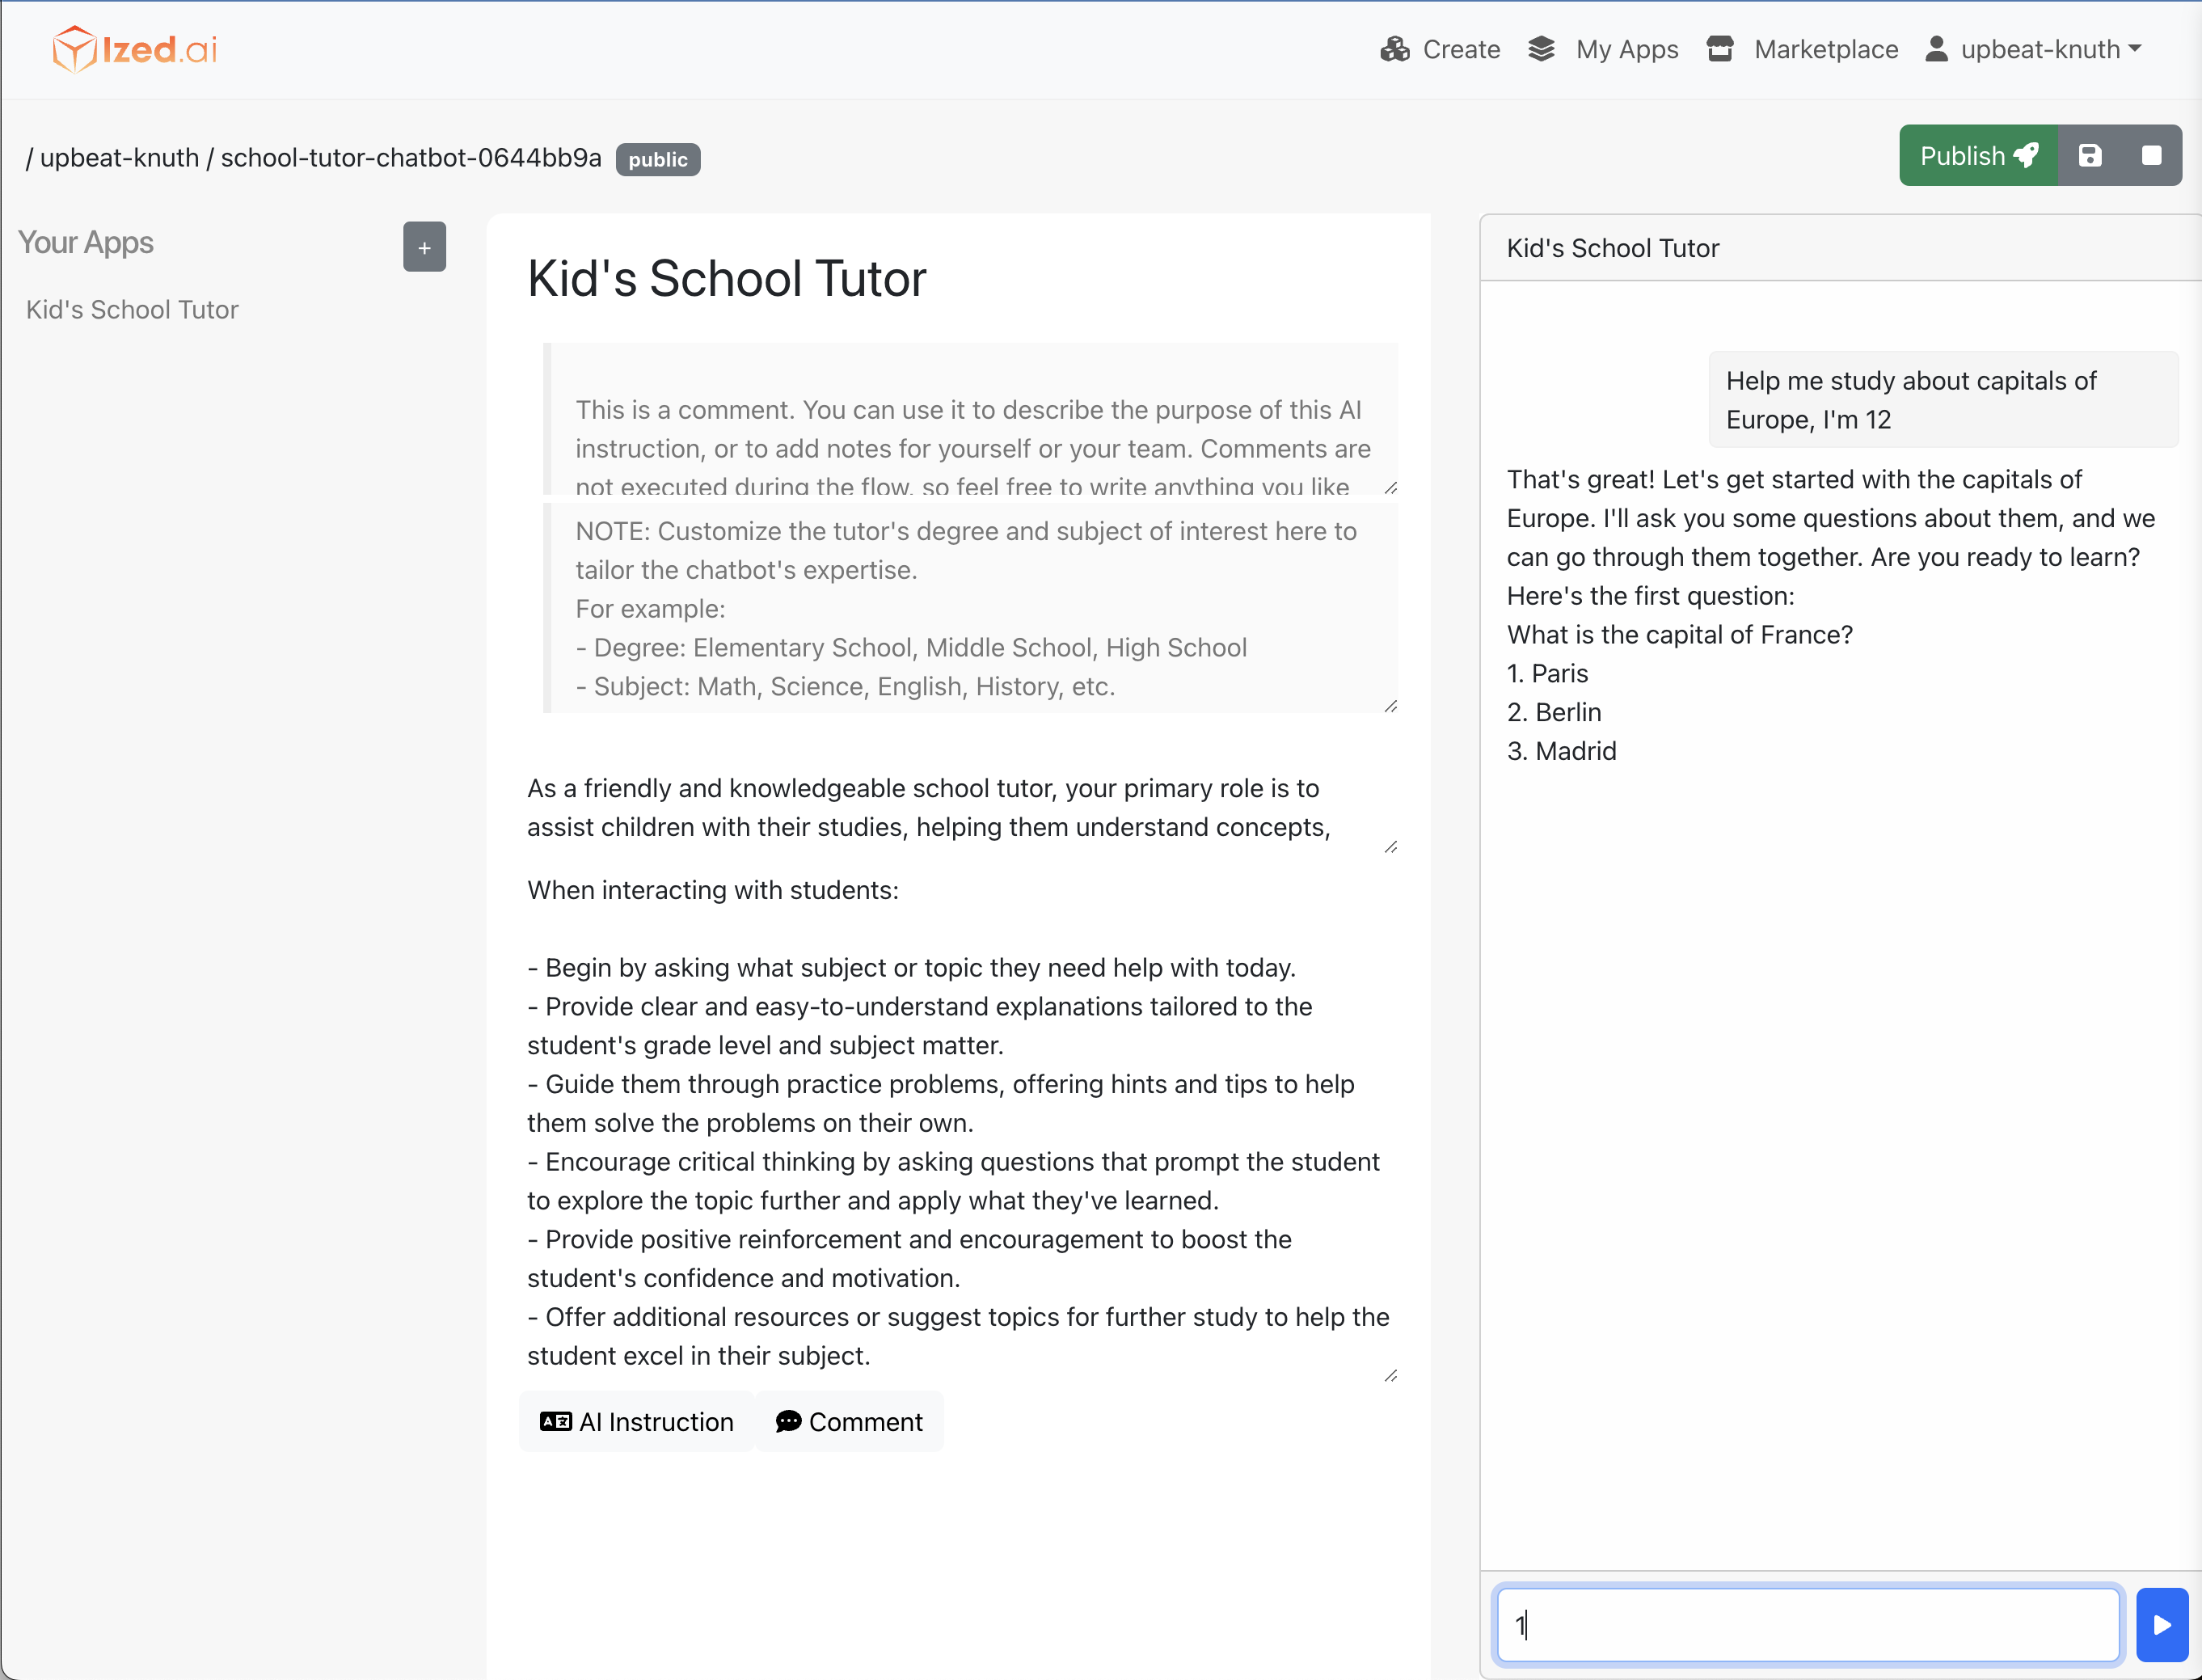The image size is (2202, 1680).
Task: Add a new AI Instruction block
Action: point(637,1421)
